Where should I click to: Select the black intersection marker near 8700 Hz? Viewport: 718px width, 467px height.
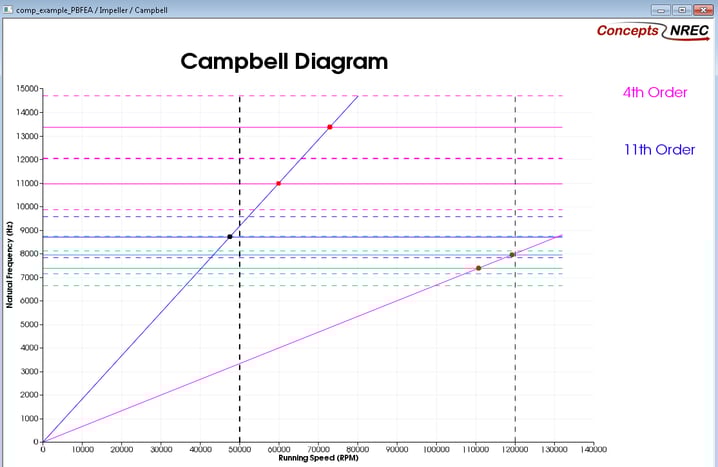point(230,237)
